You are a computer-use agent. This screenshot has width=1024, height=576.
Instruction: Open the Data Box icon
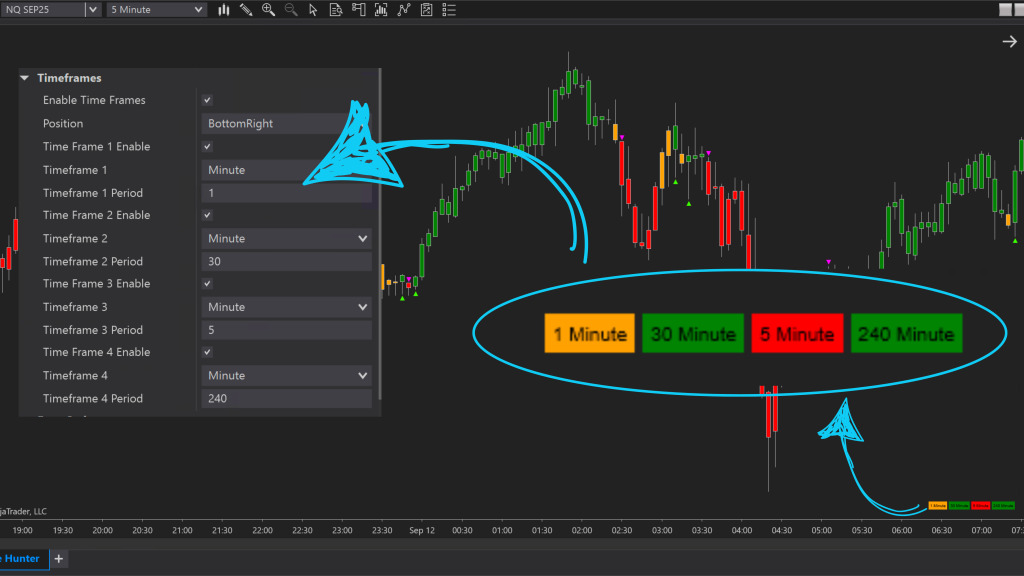click(337, 10)
